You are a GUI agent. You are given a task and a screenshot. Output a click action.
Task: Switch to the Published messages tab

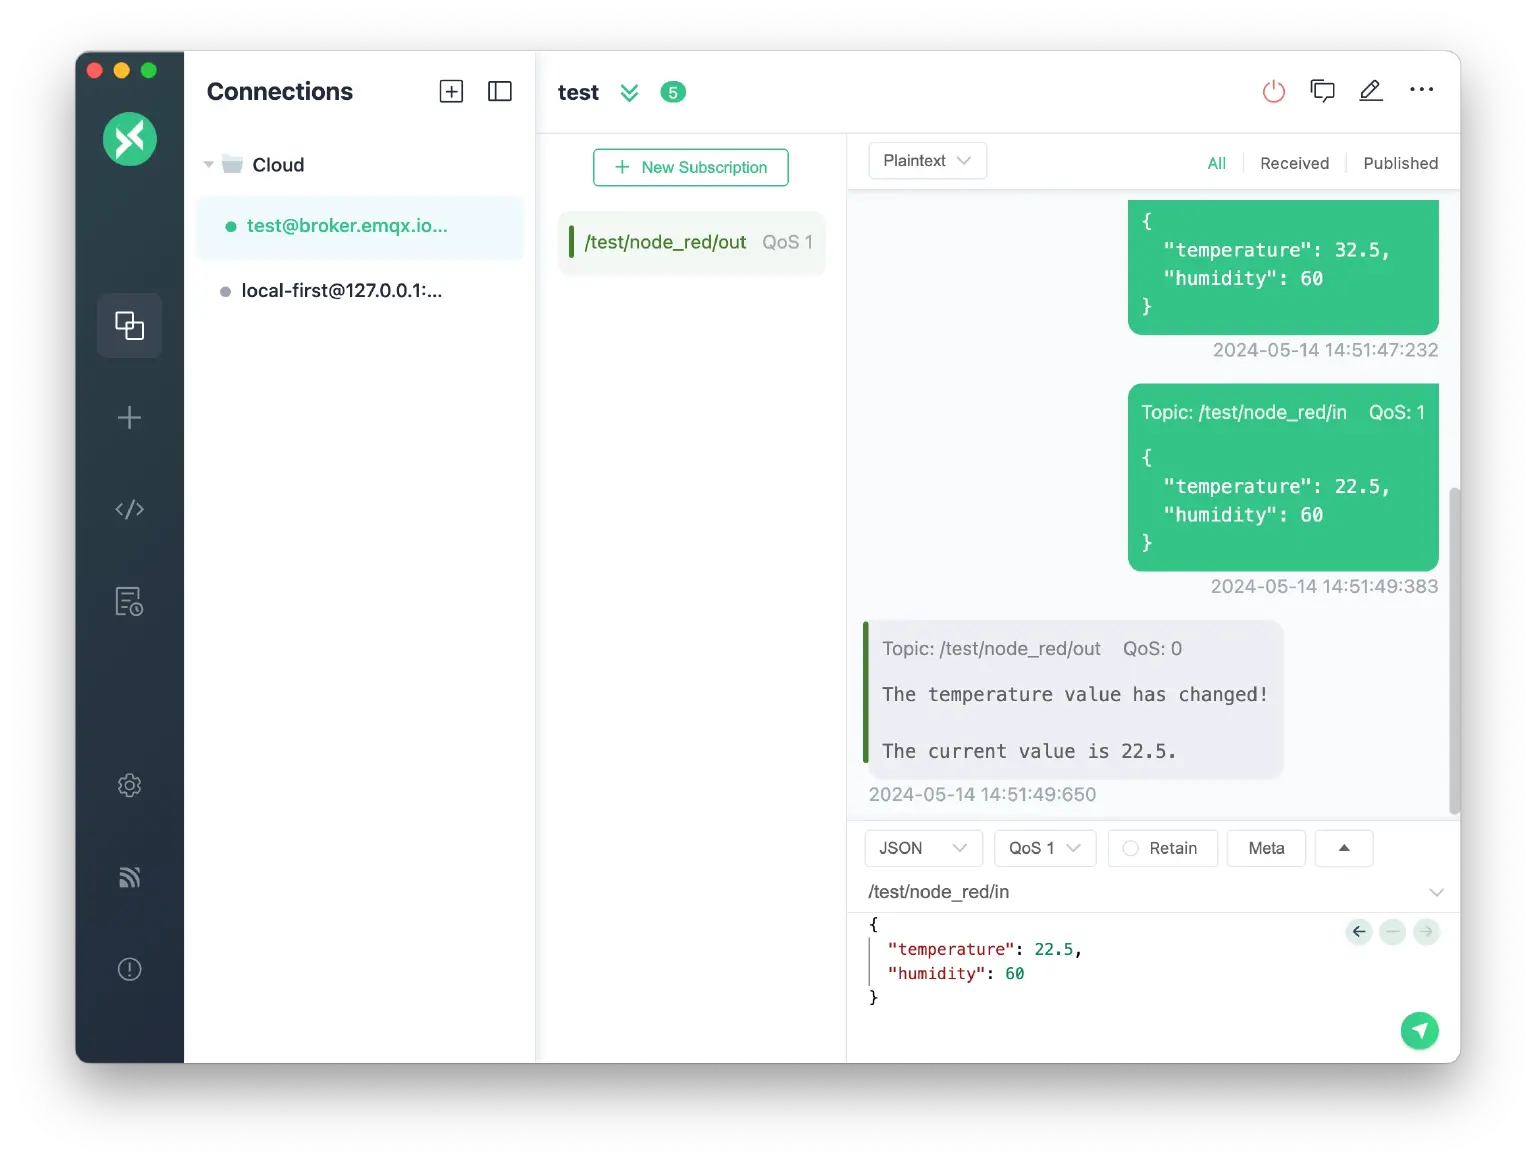tap(1400, 162)
